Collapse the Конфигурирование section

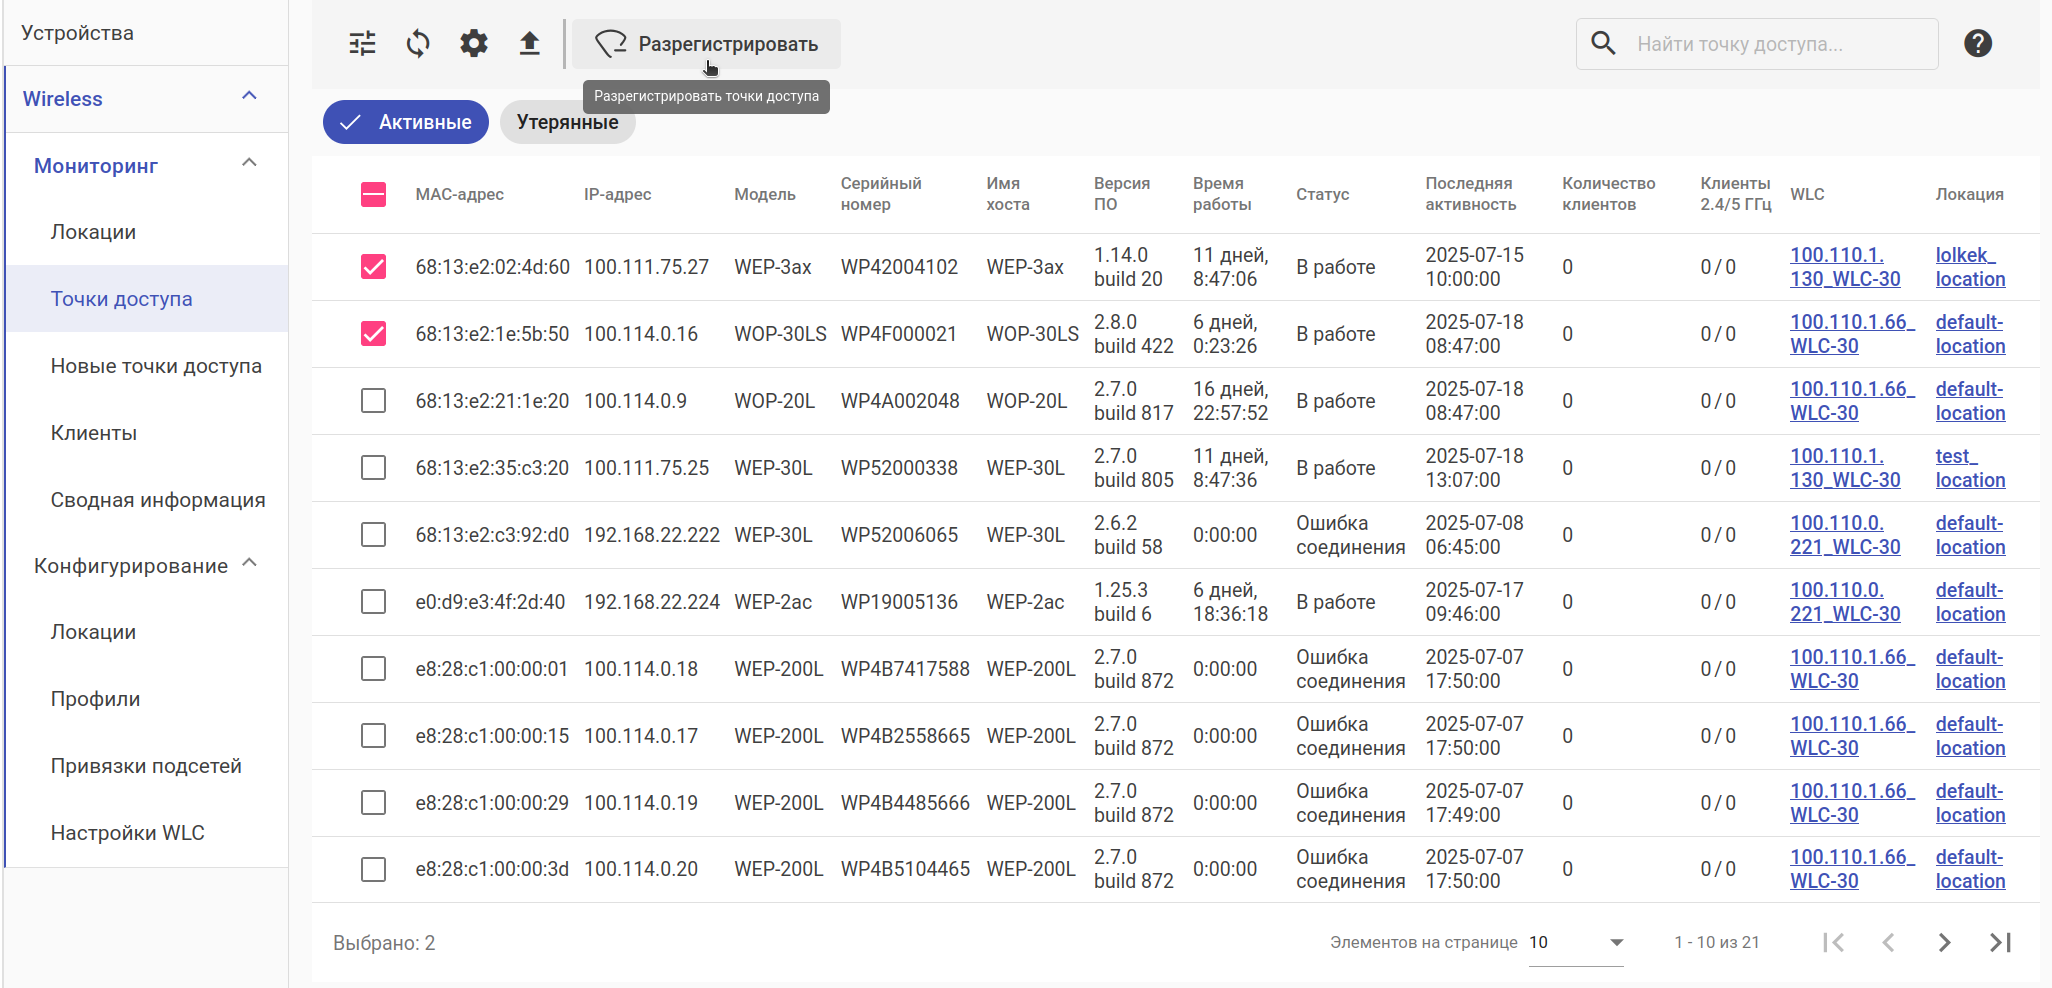click(x=250, y=564)
